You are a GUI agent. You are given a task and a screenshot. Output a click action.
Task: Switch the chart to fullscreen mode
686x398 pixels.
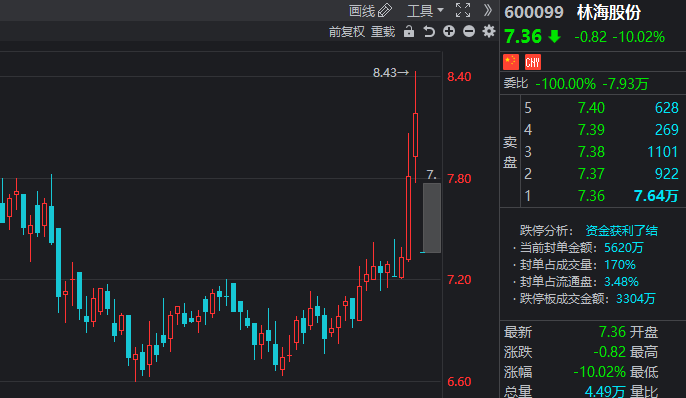(x=463, y=10)
